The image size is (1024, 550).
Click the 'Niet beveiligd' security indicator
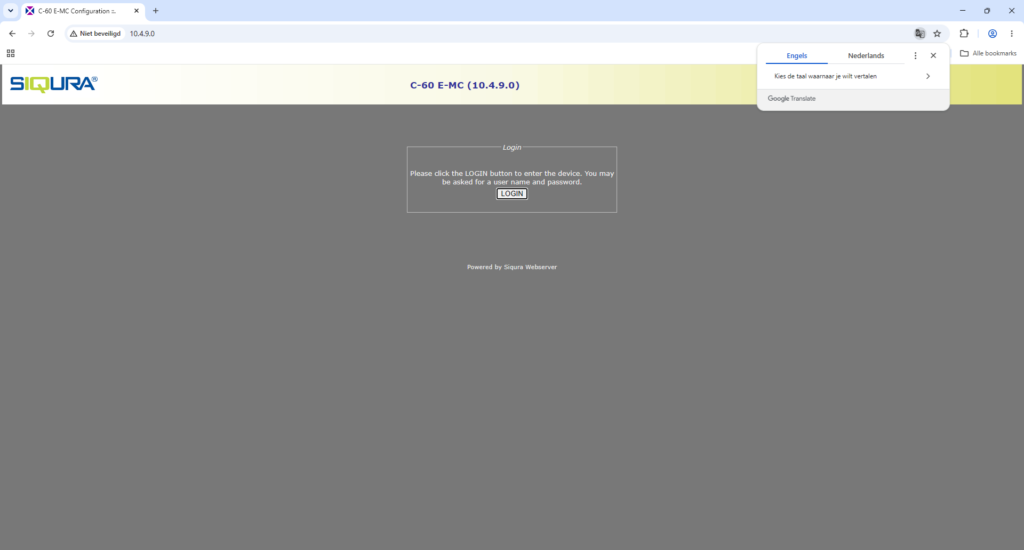(95, 33)
